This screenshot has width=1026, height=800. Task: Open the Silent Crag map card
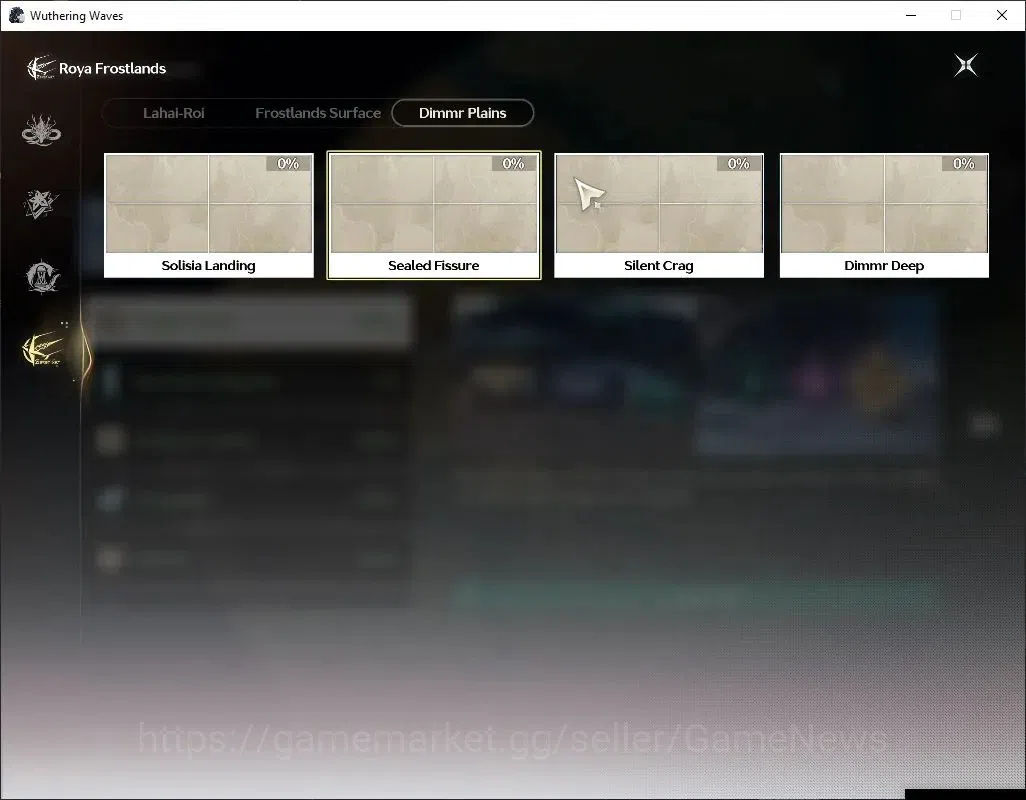[659, 215]
